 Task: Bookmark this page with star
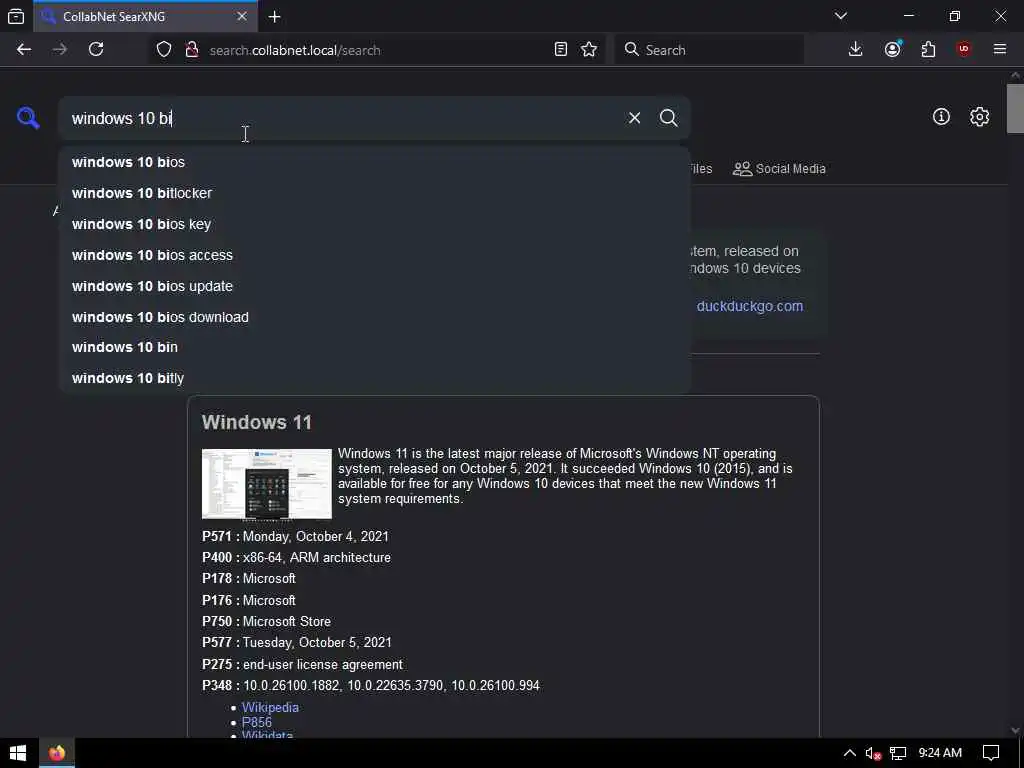pyautogui.click(x=589, y=50)
